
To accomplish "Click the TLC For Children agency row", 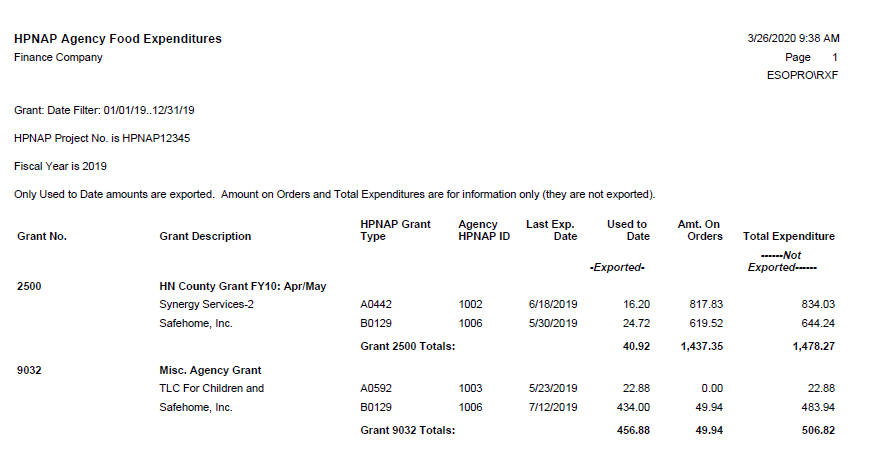I will coord(212,388).
